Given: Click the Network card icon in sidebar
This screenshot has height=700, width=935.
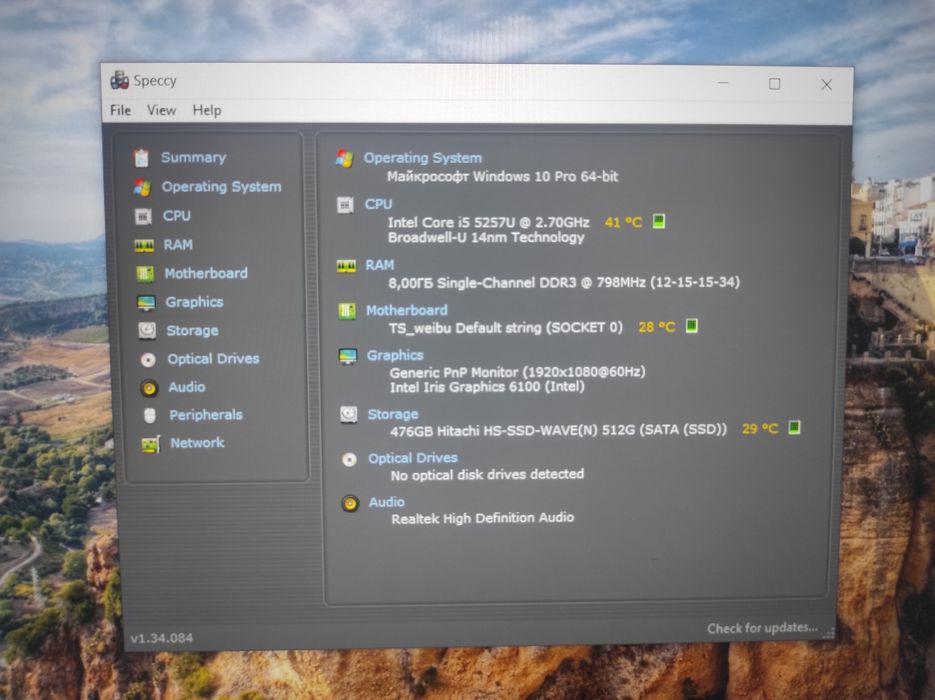Looking at the screenshot, I should pos(150,444).
